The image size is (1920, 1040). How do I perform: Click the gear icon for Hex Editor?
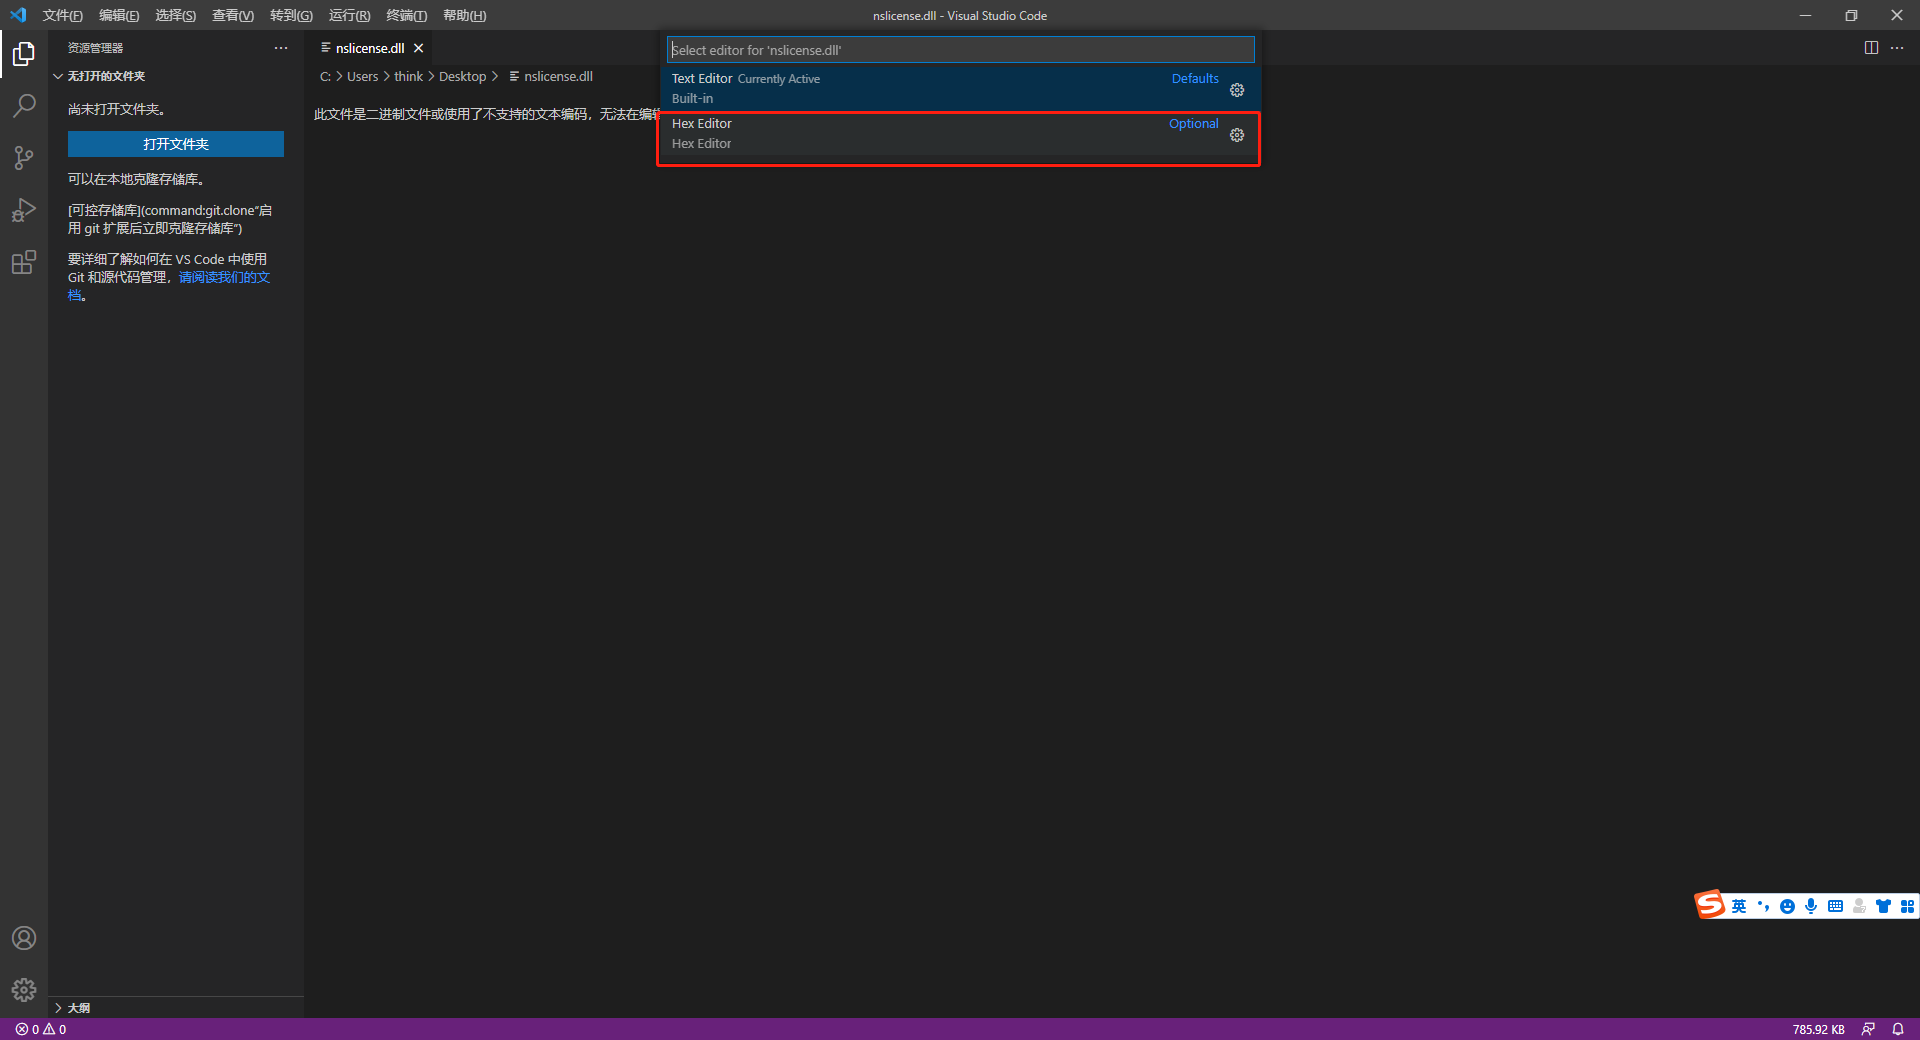pyautogui.click(x=1237, y=135)
